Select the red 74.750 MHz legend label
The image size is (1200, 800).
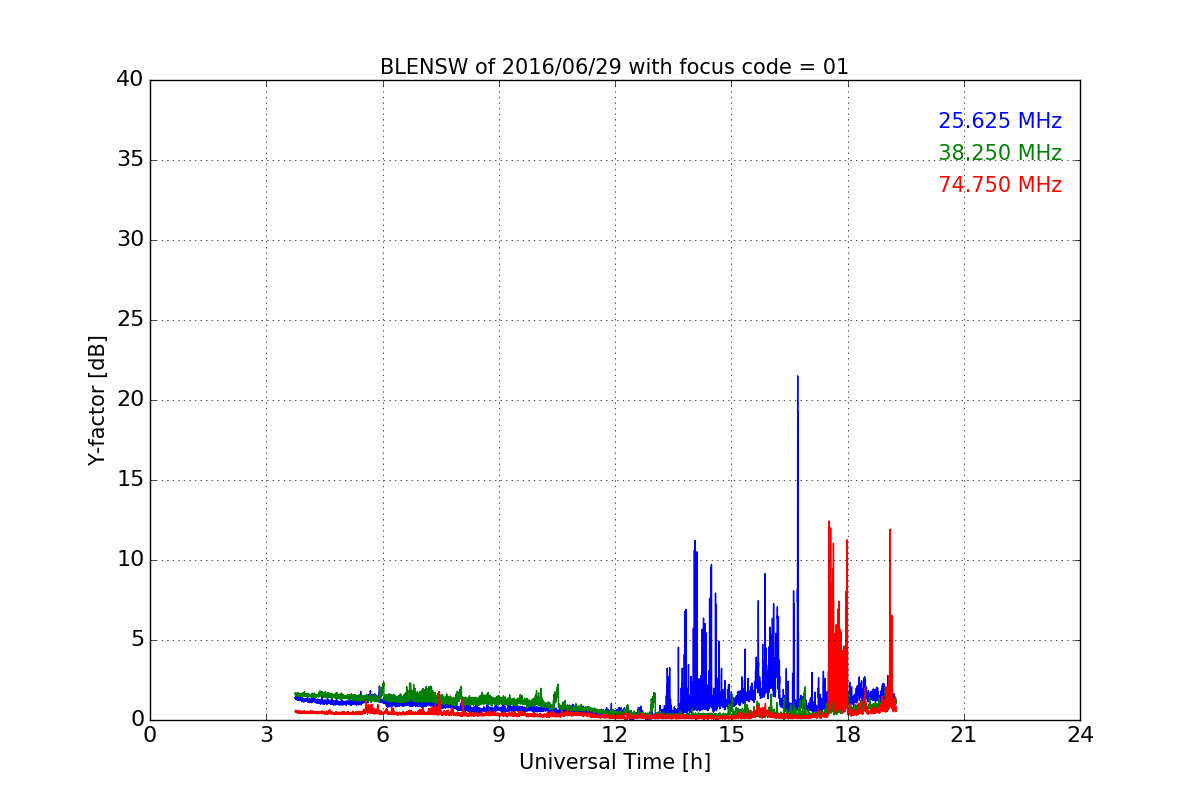click(1000, 185)
